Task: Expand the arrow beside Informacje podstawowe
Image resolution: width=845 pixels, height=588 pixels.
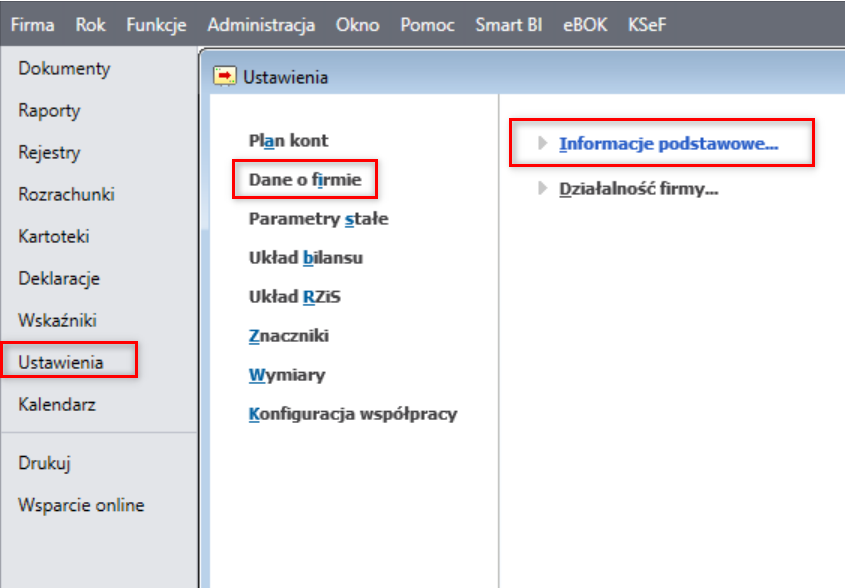Action: pos(543,143)
